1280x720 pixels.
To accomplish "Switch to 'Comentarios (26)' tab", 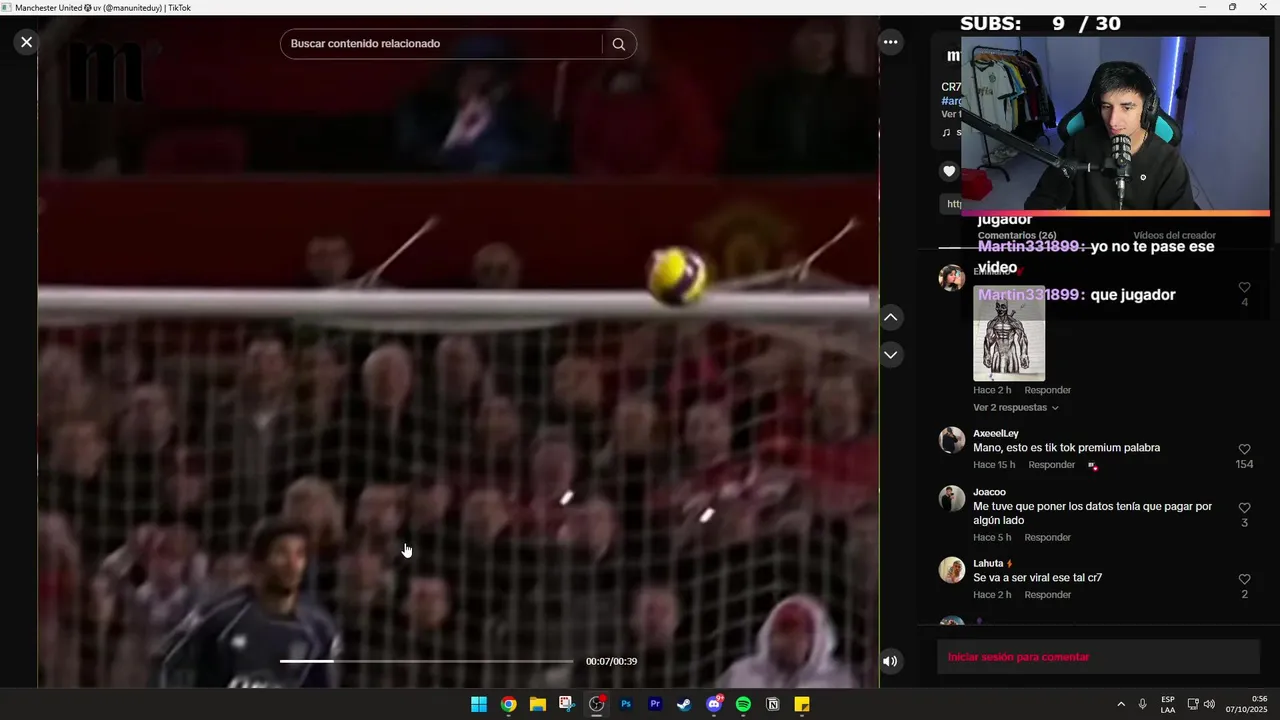I will (1017, 236).
